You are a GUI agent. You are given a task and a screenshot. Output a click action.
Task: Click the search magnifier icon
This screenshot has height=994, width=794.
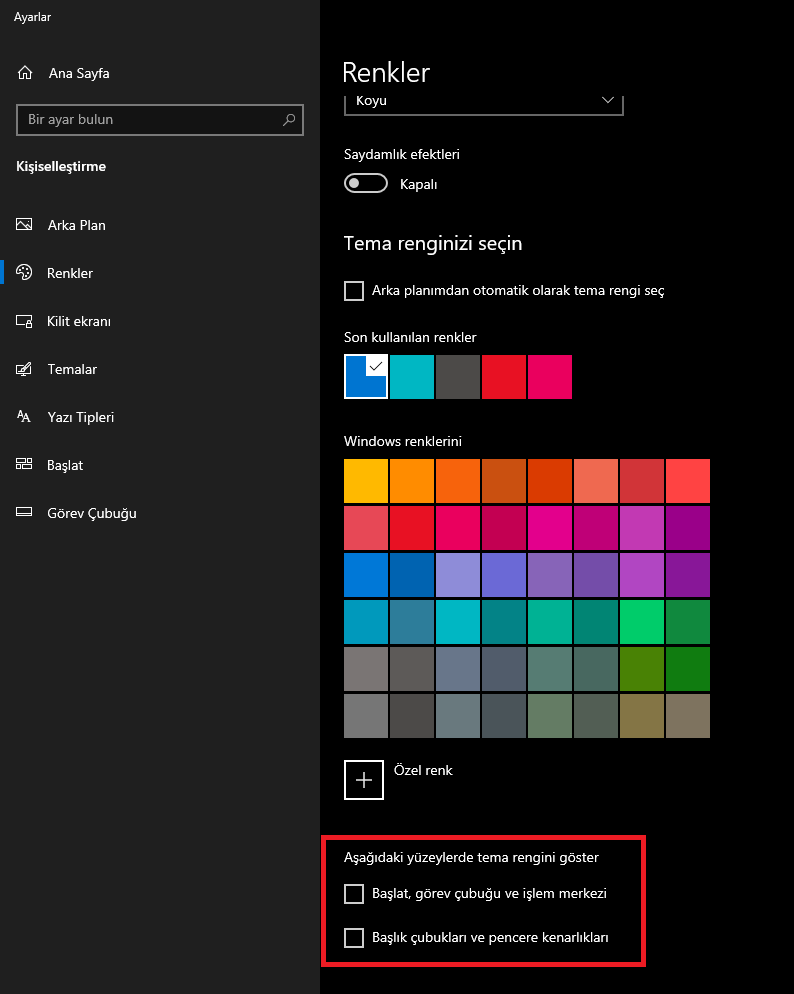point(289,120)
